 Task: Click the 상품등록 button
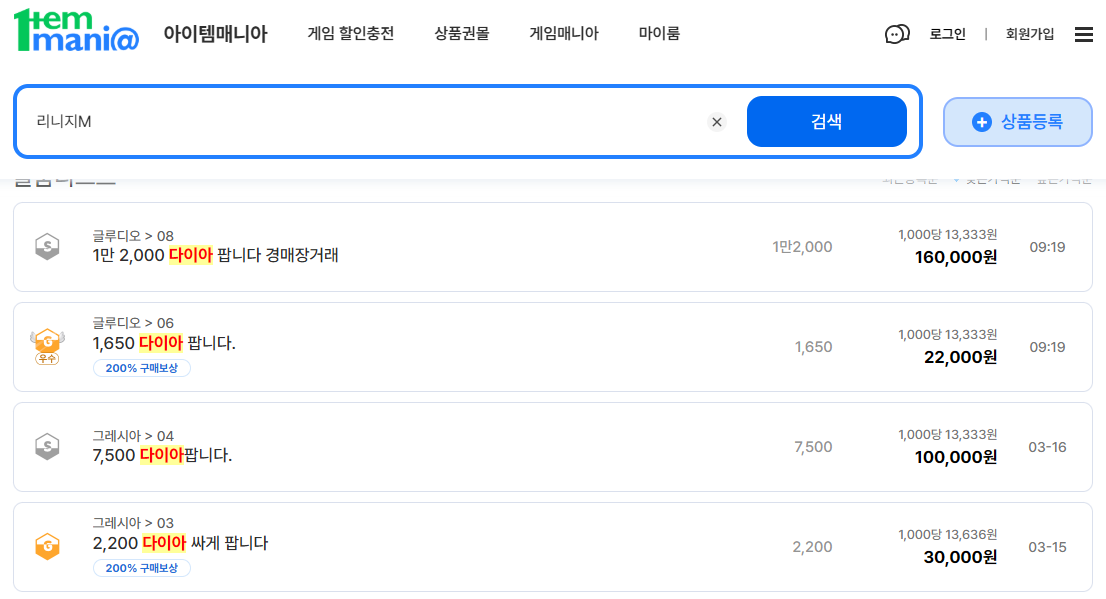1018,122
